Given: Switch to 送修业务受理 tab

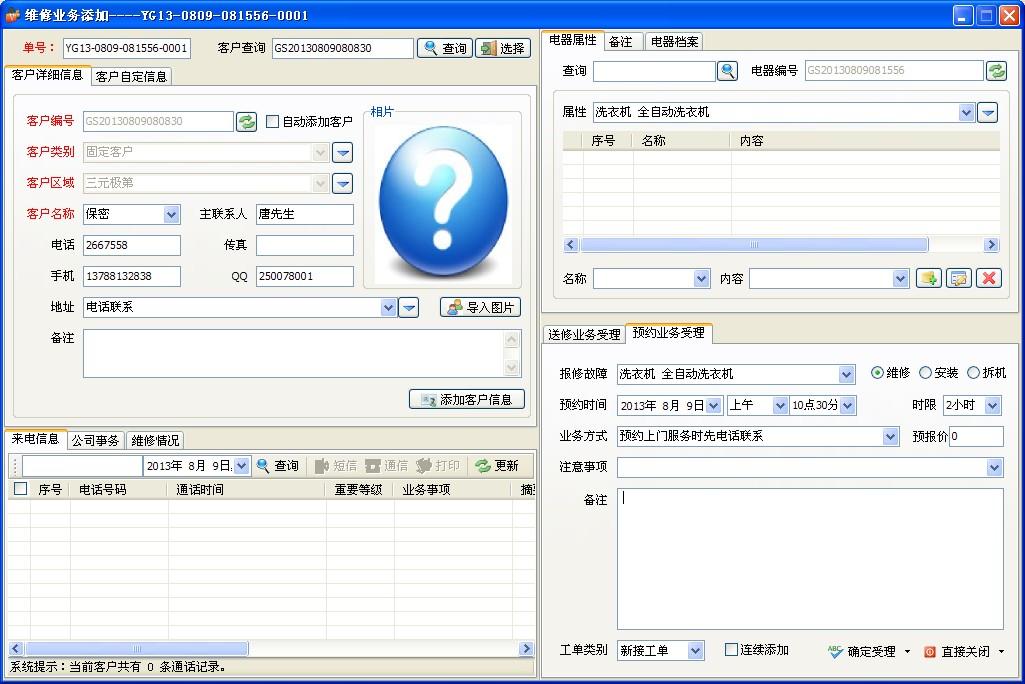Looking at the screenshot, I should (x=584, y=335).
